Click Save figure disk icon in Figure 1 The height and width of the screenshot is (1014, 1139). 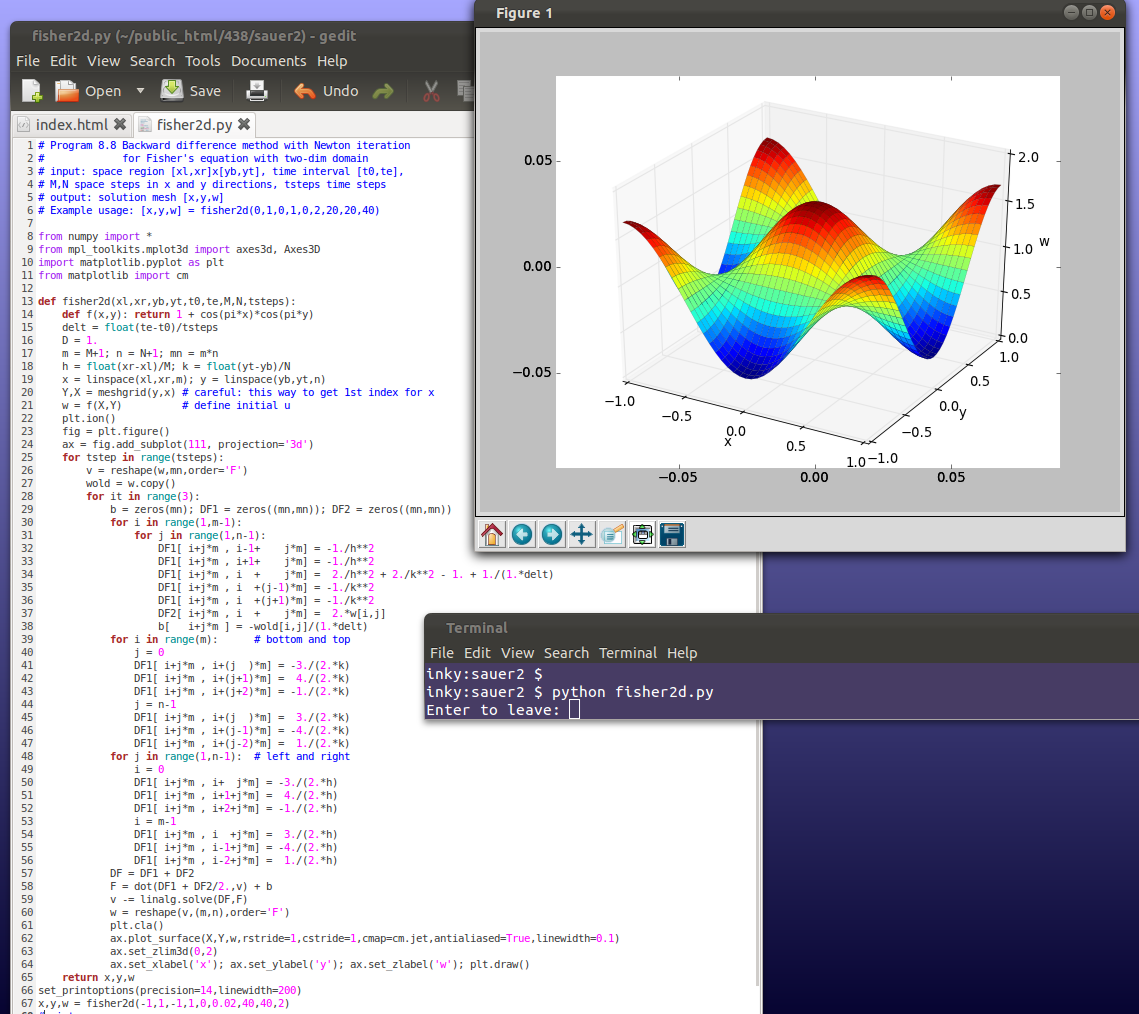point(672,535)
